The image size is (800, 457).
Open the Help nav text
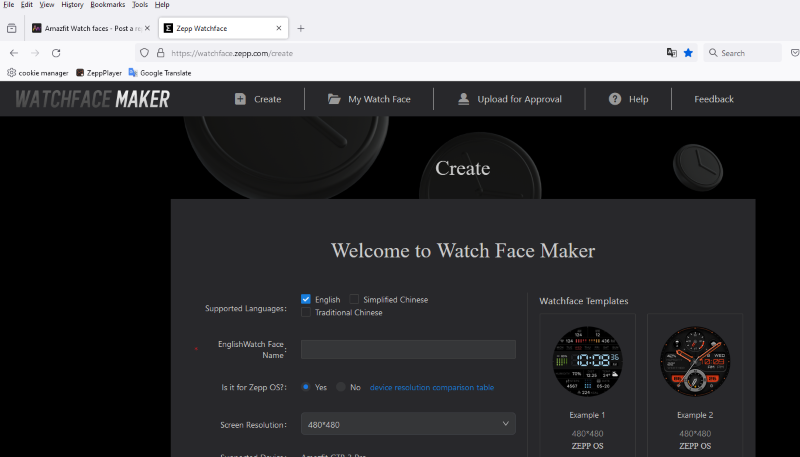point(638,99)
